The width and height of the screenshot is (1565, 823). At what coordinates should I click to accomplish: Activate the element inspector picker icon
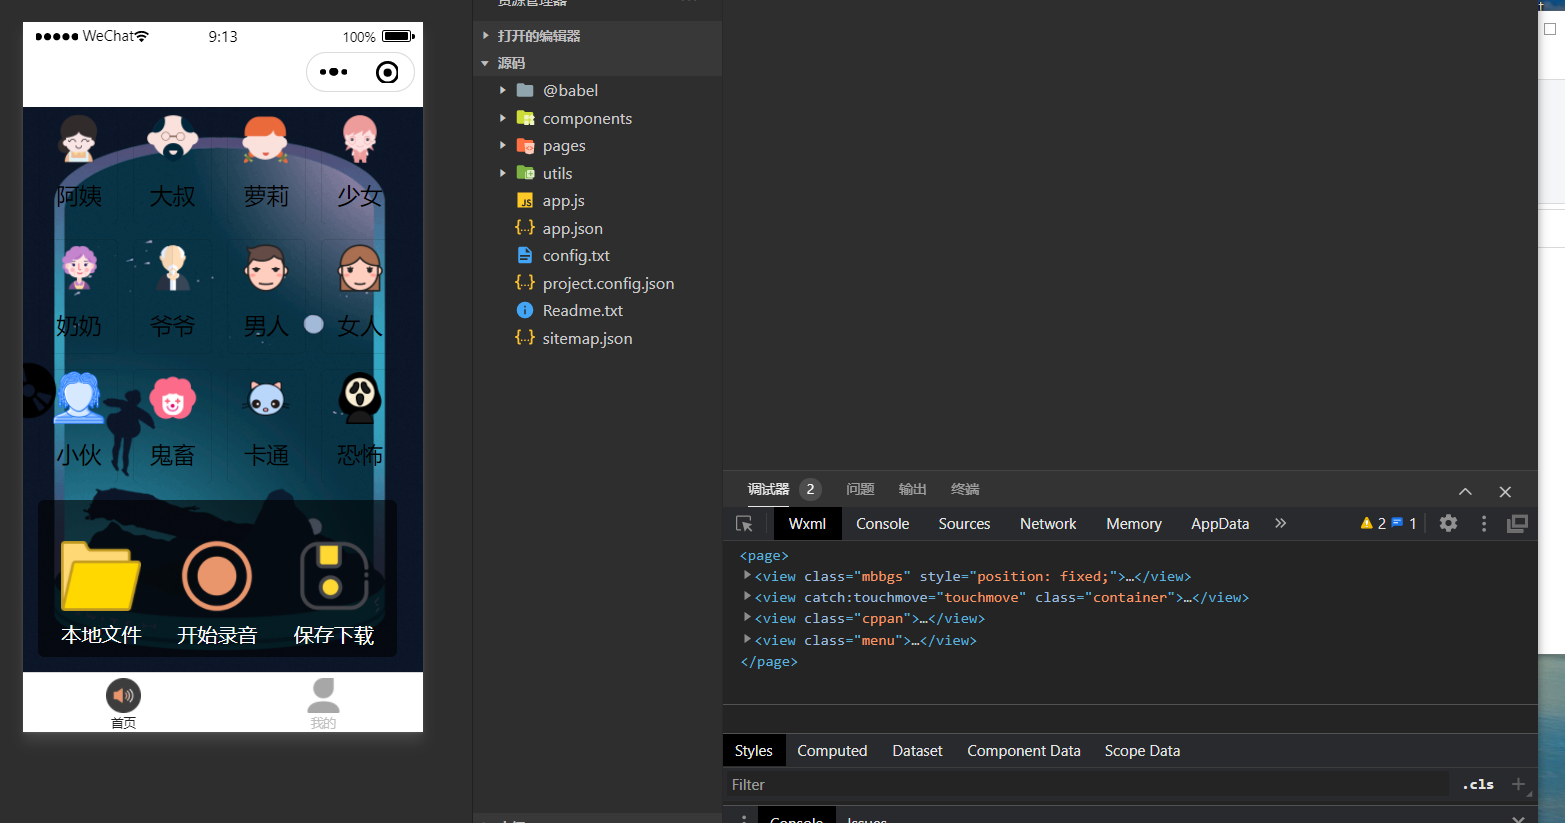coord(744,524)
